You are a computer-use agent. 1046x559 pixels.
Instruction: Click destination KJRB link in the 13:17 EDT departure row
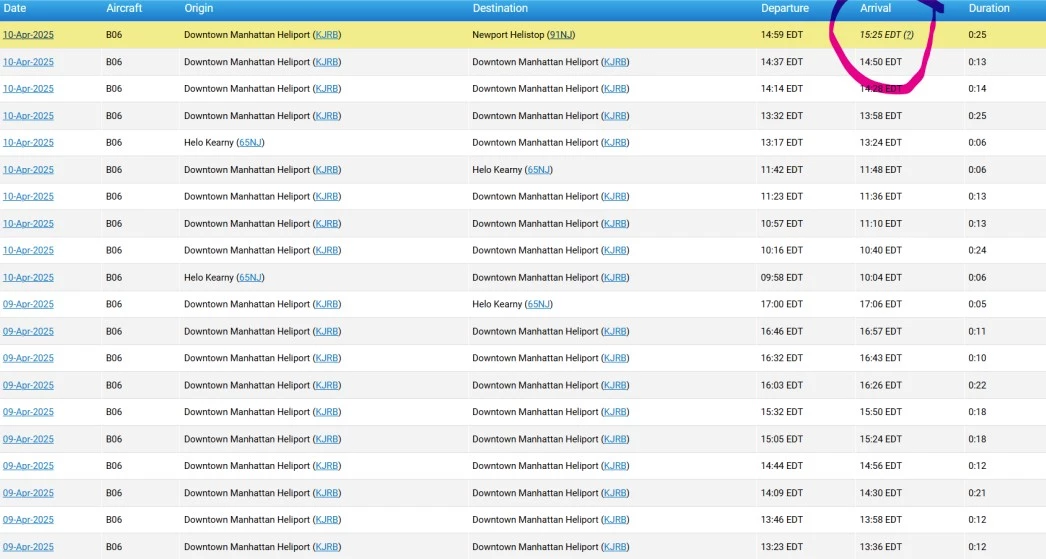point(615,143)
